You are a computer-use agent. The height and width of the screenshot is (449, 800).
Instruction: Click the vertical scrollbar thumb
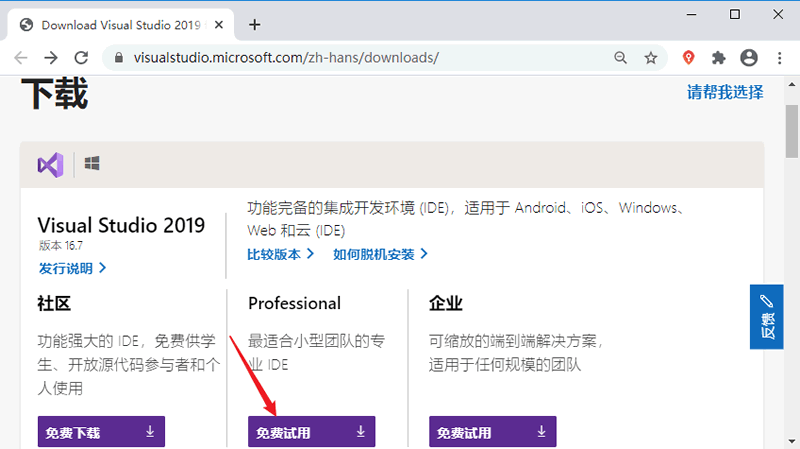pyautogui.click(x=792, y=132)
